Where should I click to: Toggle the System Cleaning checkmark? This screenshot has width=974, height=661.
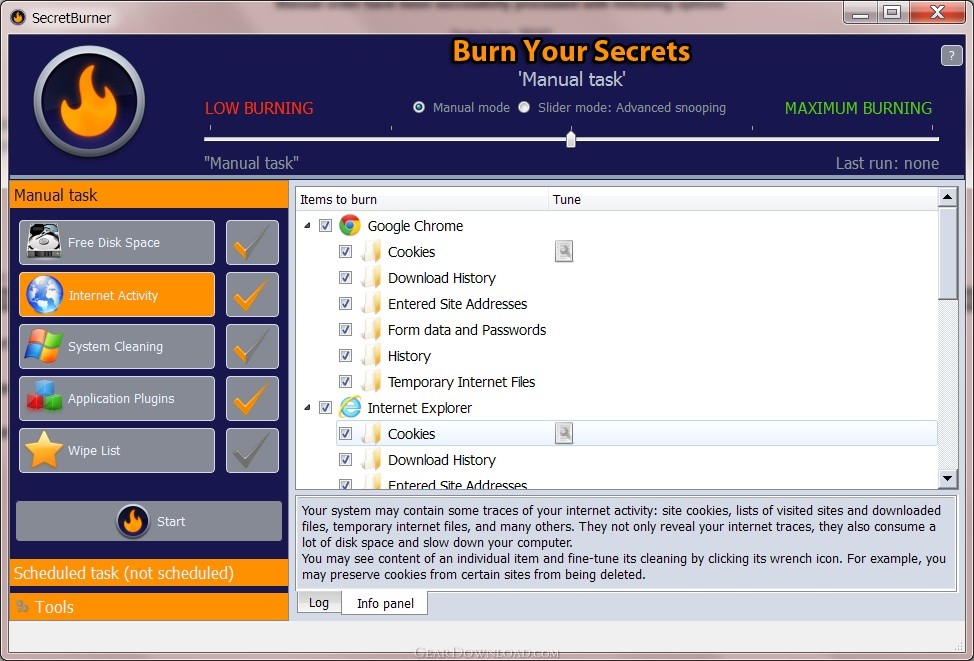click(252, 347)
